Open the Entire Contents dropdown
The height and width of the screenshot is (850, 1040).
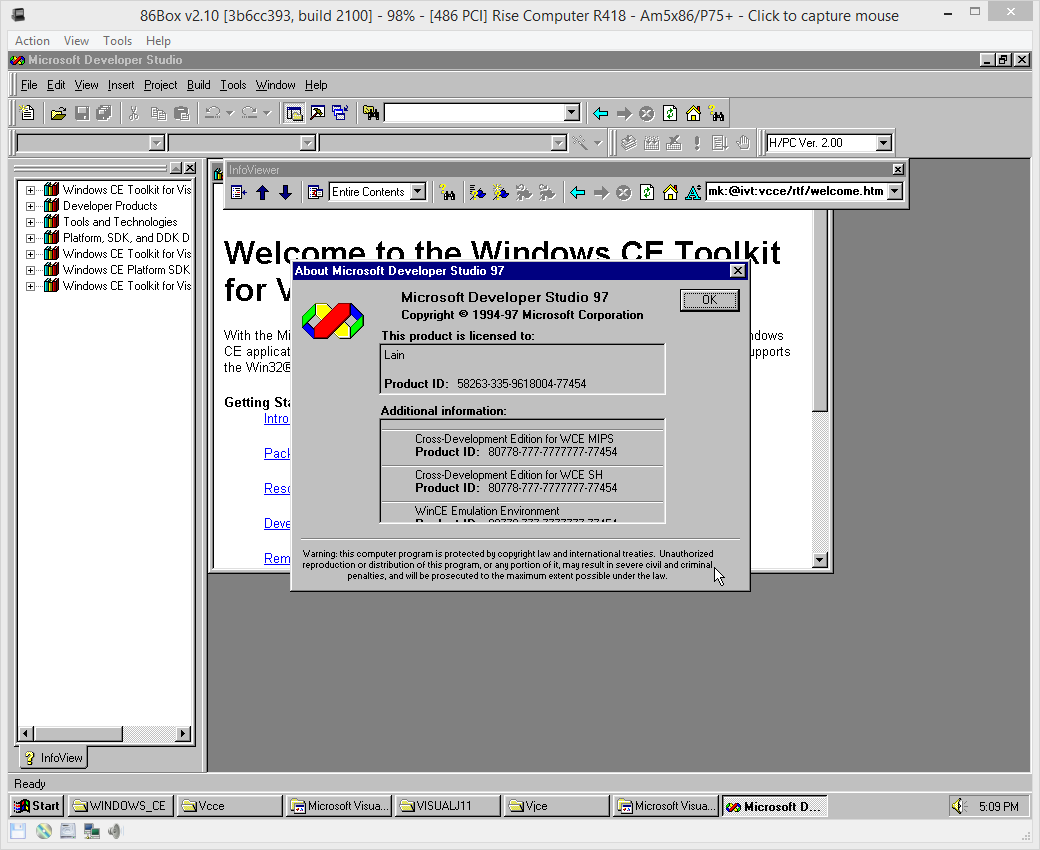pos(416,192)
